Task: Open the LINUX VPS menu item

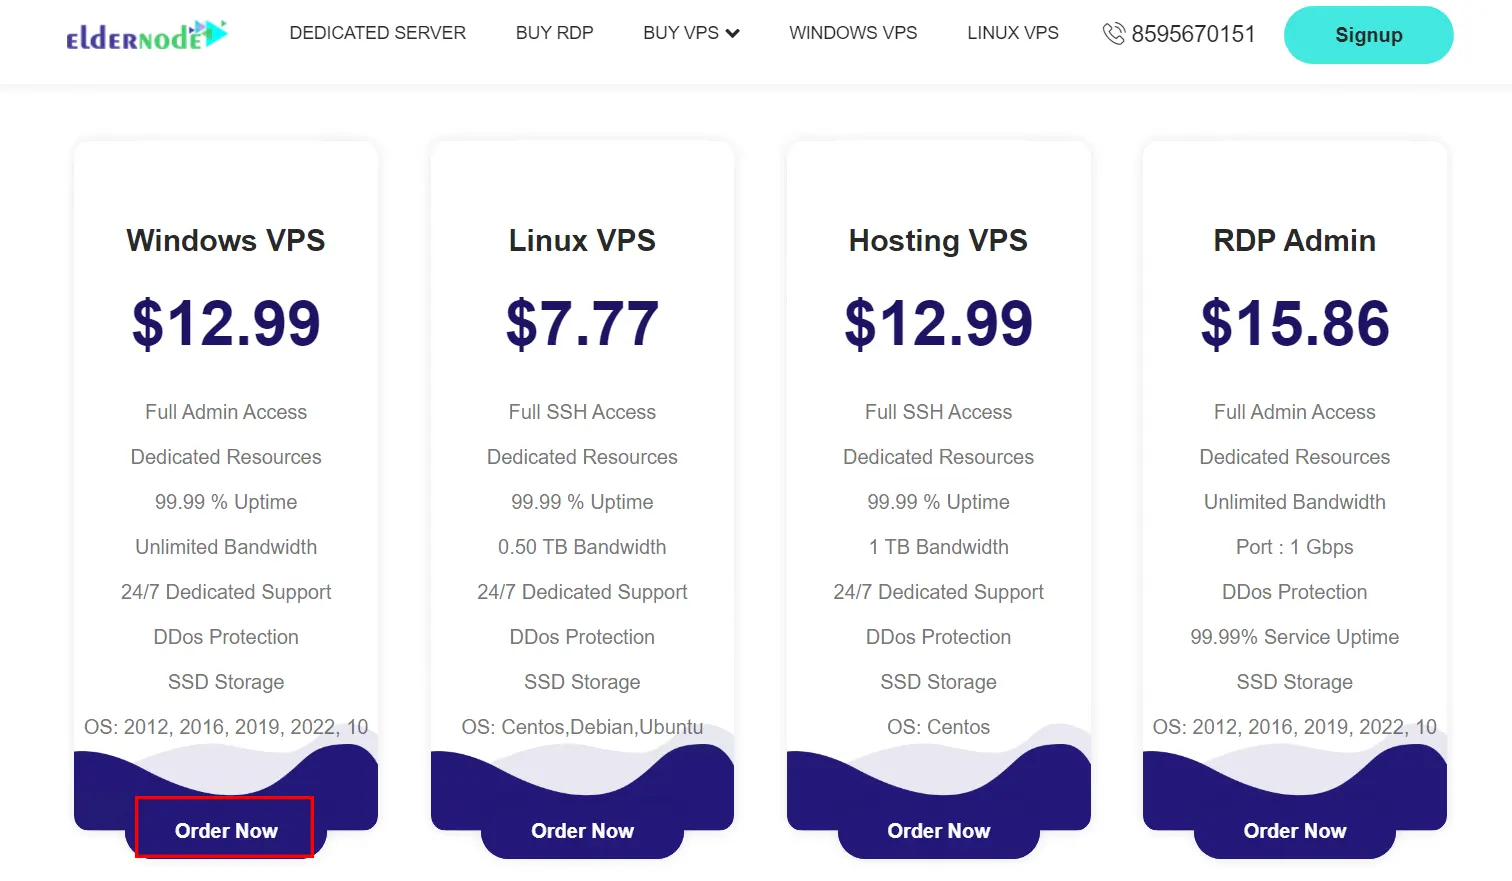Action: (x=1012, y=33)
